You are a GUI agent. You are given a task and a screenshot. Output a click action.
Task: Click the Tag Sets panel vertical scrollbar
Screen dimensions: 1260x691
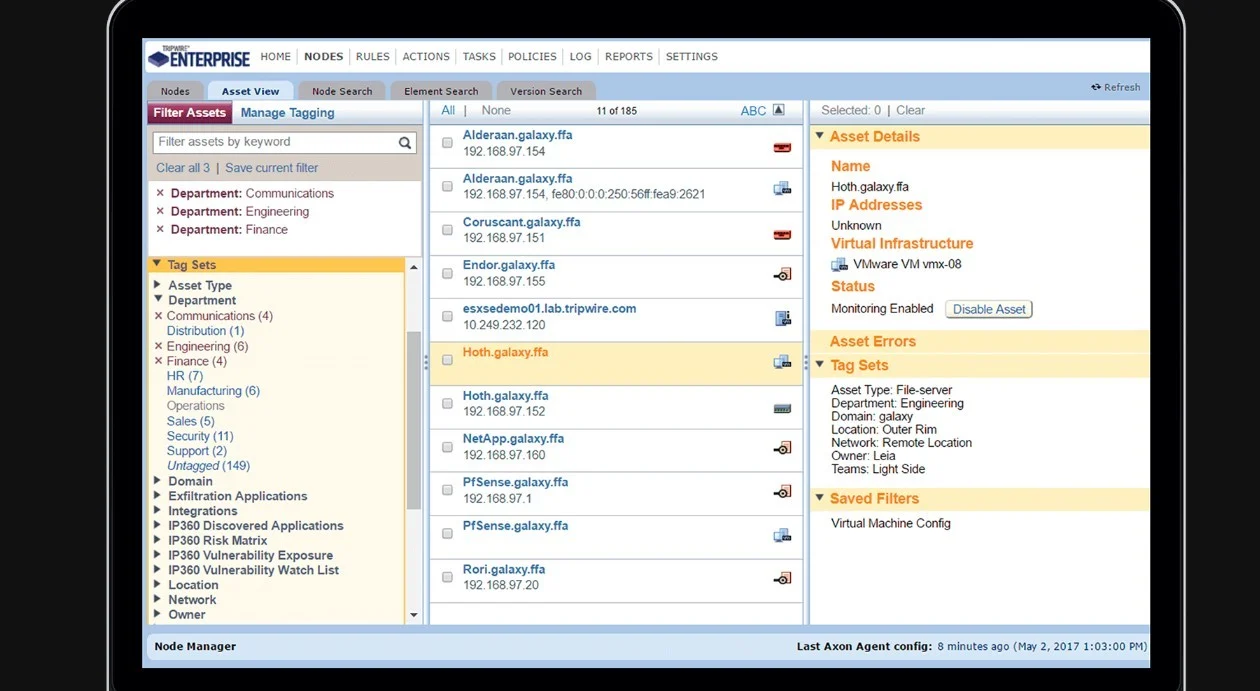click(413, 420)
